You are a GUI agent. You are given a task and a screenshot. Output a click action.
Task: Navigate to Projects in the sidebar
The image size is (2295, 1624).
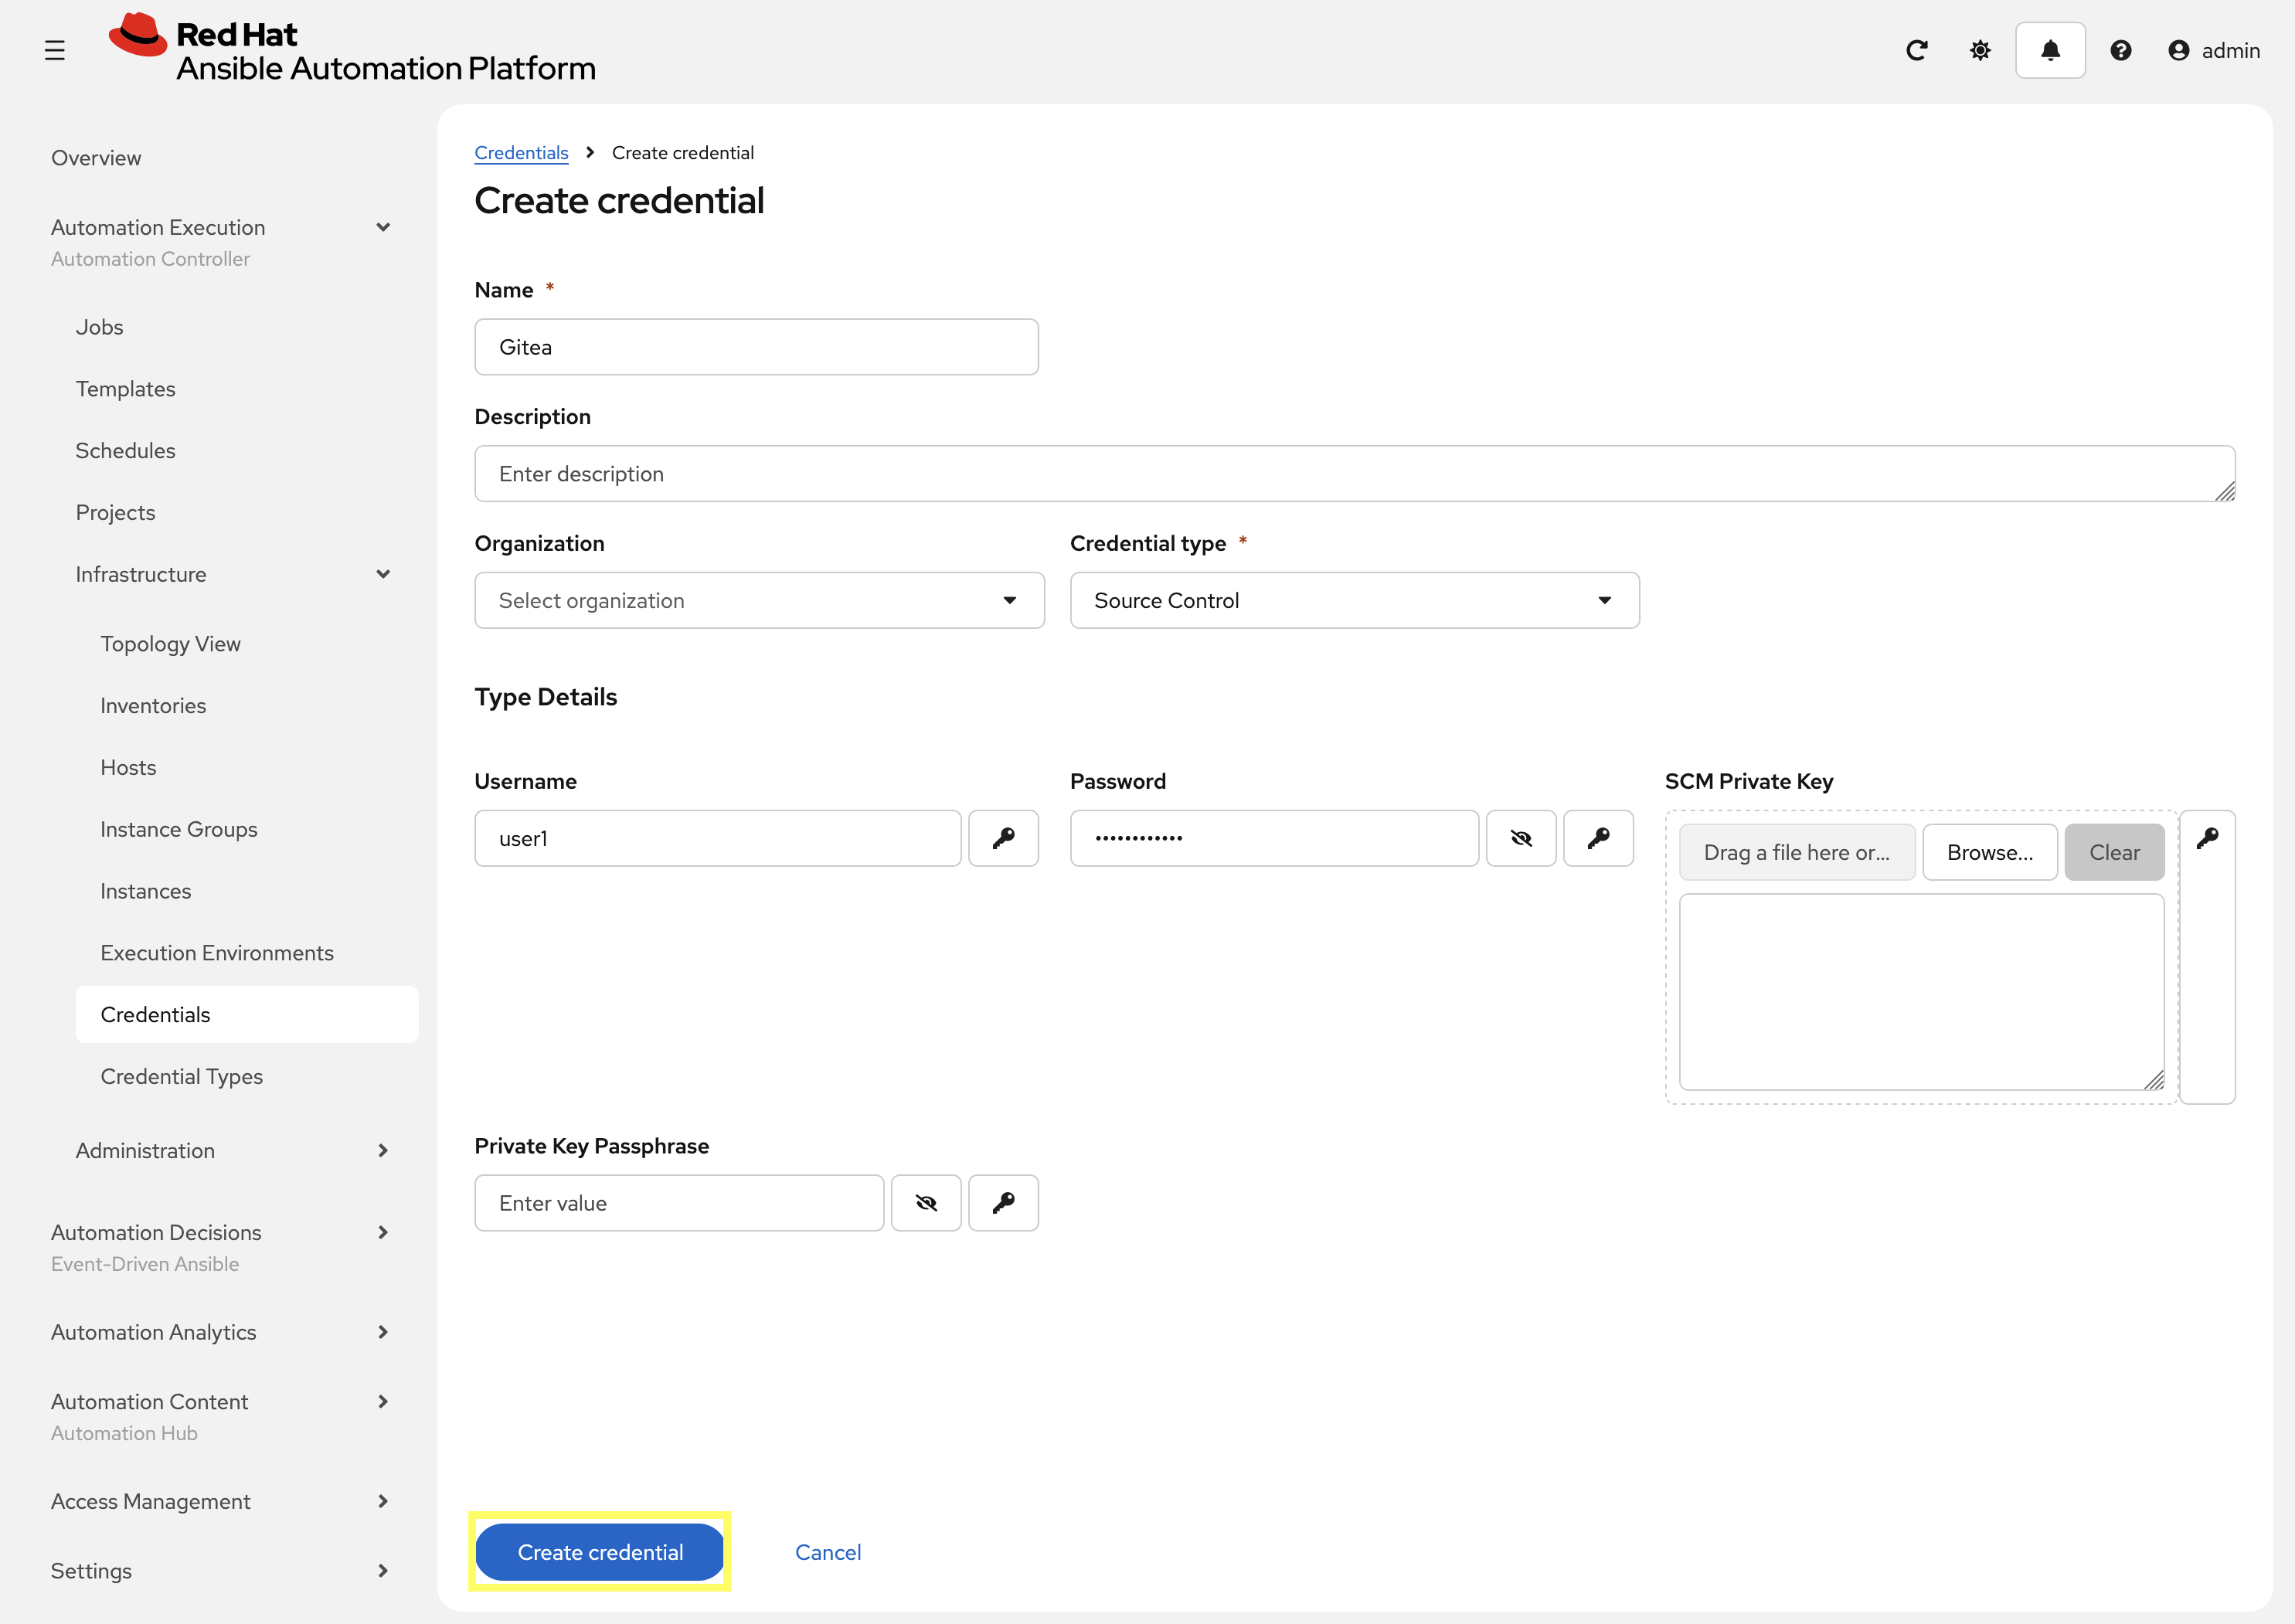point(115,512)
